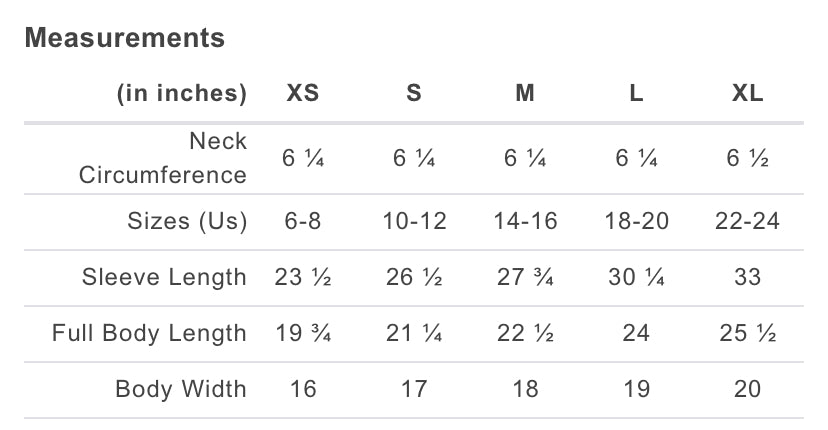Click the L full body length 24
Image resolution: width=828 pixels, height=430 pixels.
(636, 333)
